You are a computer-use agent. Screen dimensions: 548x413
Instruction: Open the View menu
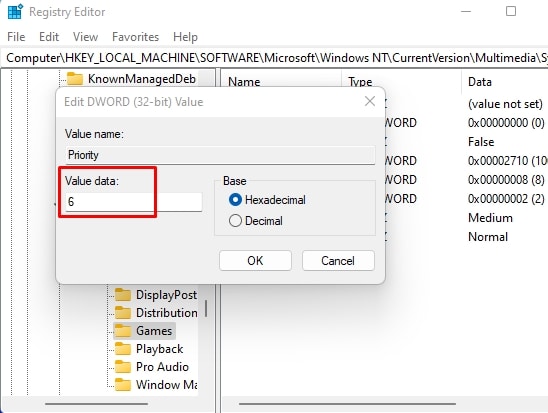tap(85, 37)
